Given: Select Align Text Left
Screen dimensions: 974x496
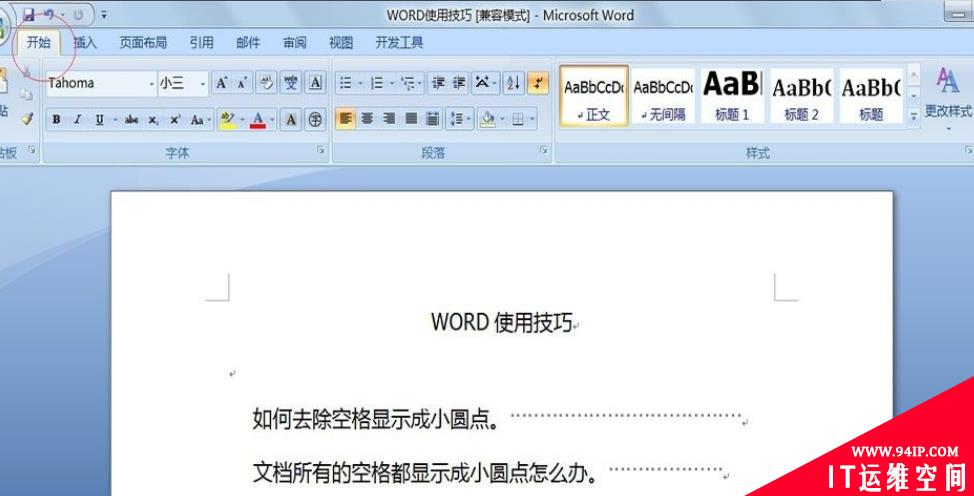Looking at the screenshot, I should [346, 119].
